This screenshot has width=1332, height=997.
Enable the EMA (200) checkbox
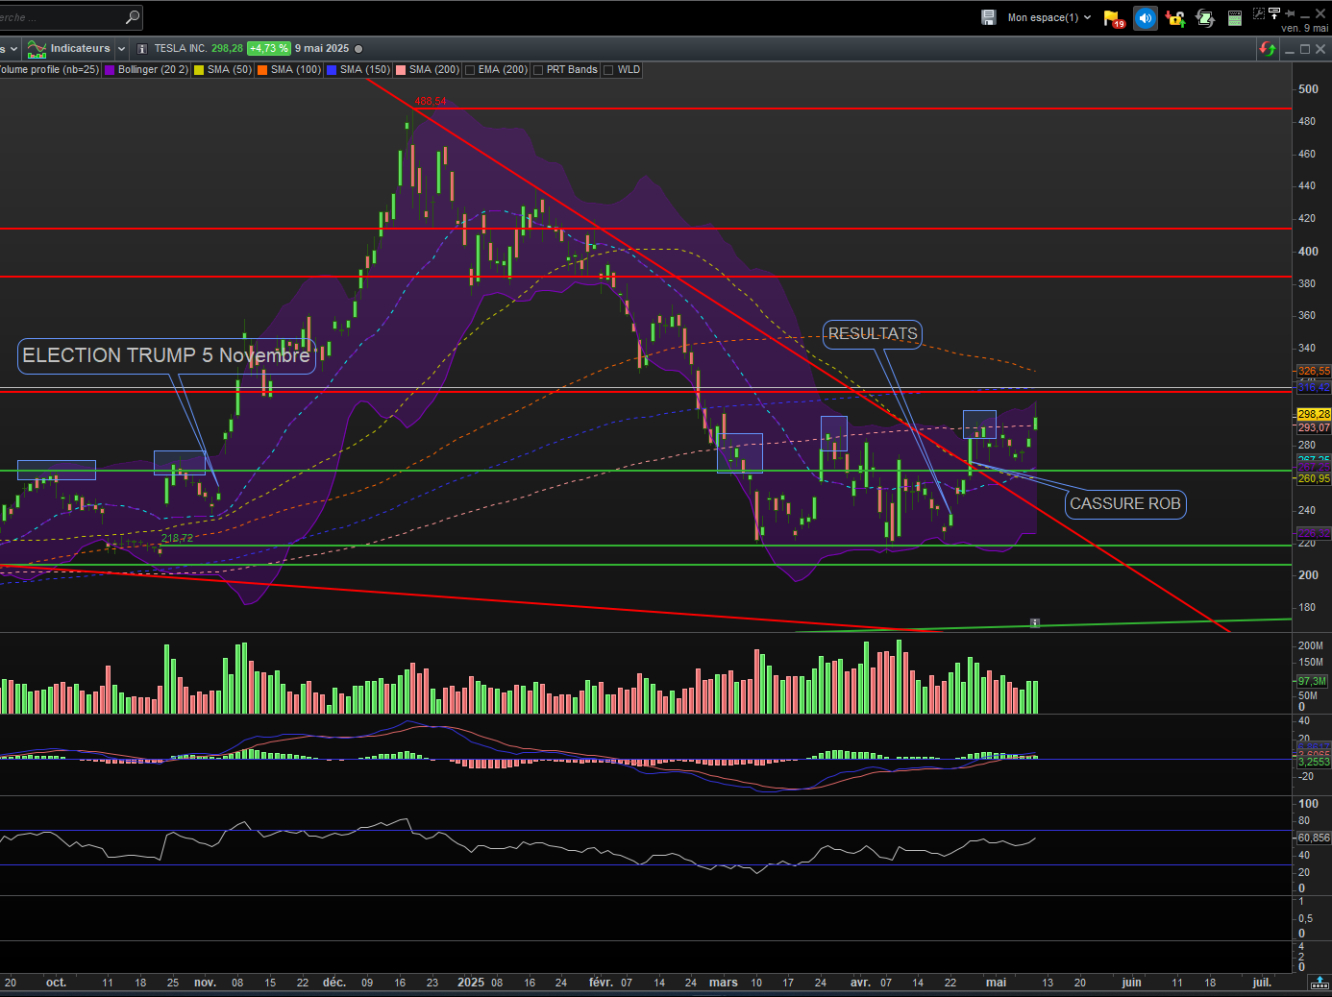click(x=470, y=70)
